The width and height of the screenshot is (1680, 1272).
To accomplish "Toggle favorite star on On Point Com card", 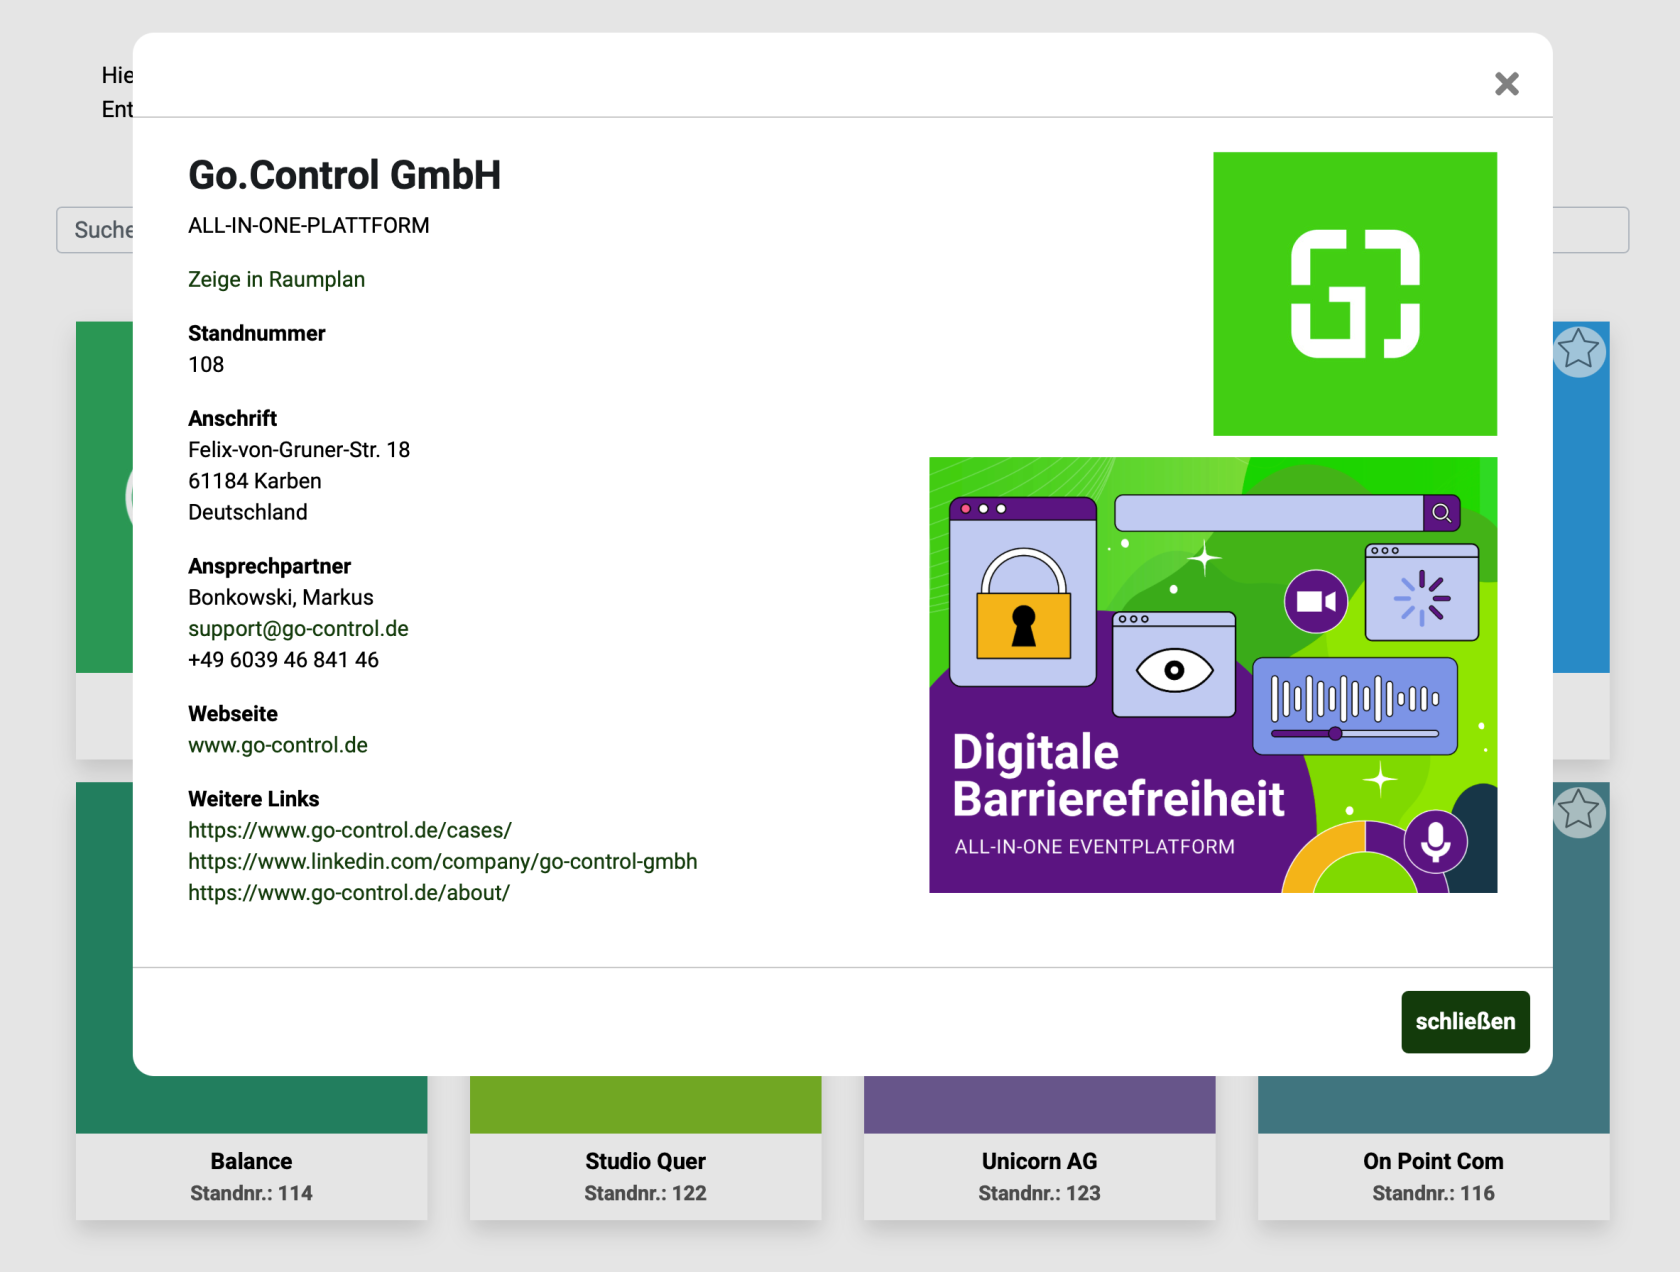I will point(1579,810).
